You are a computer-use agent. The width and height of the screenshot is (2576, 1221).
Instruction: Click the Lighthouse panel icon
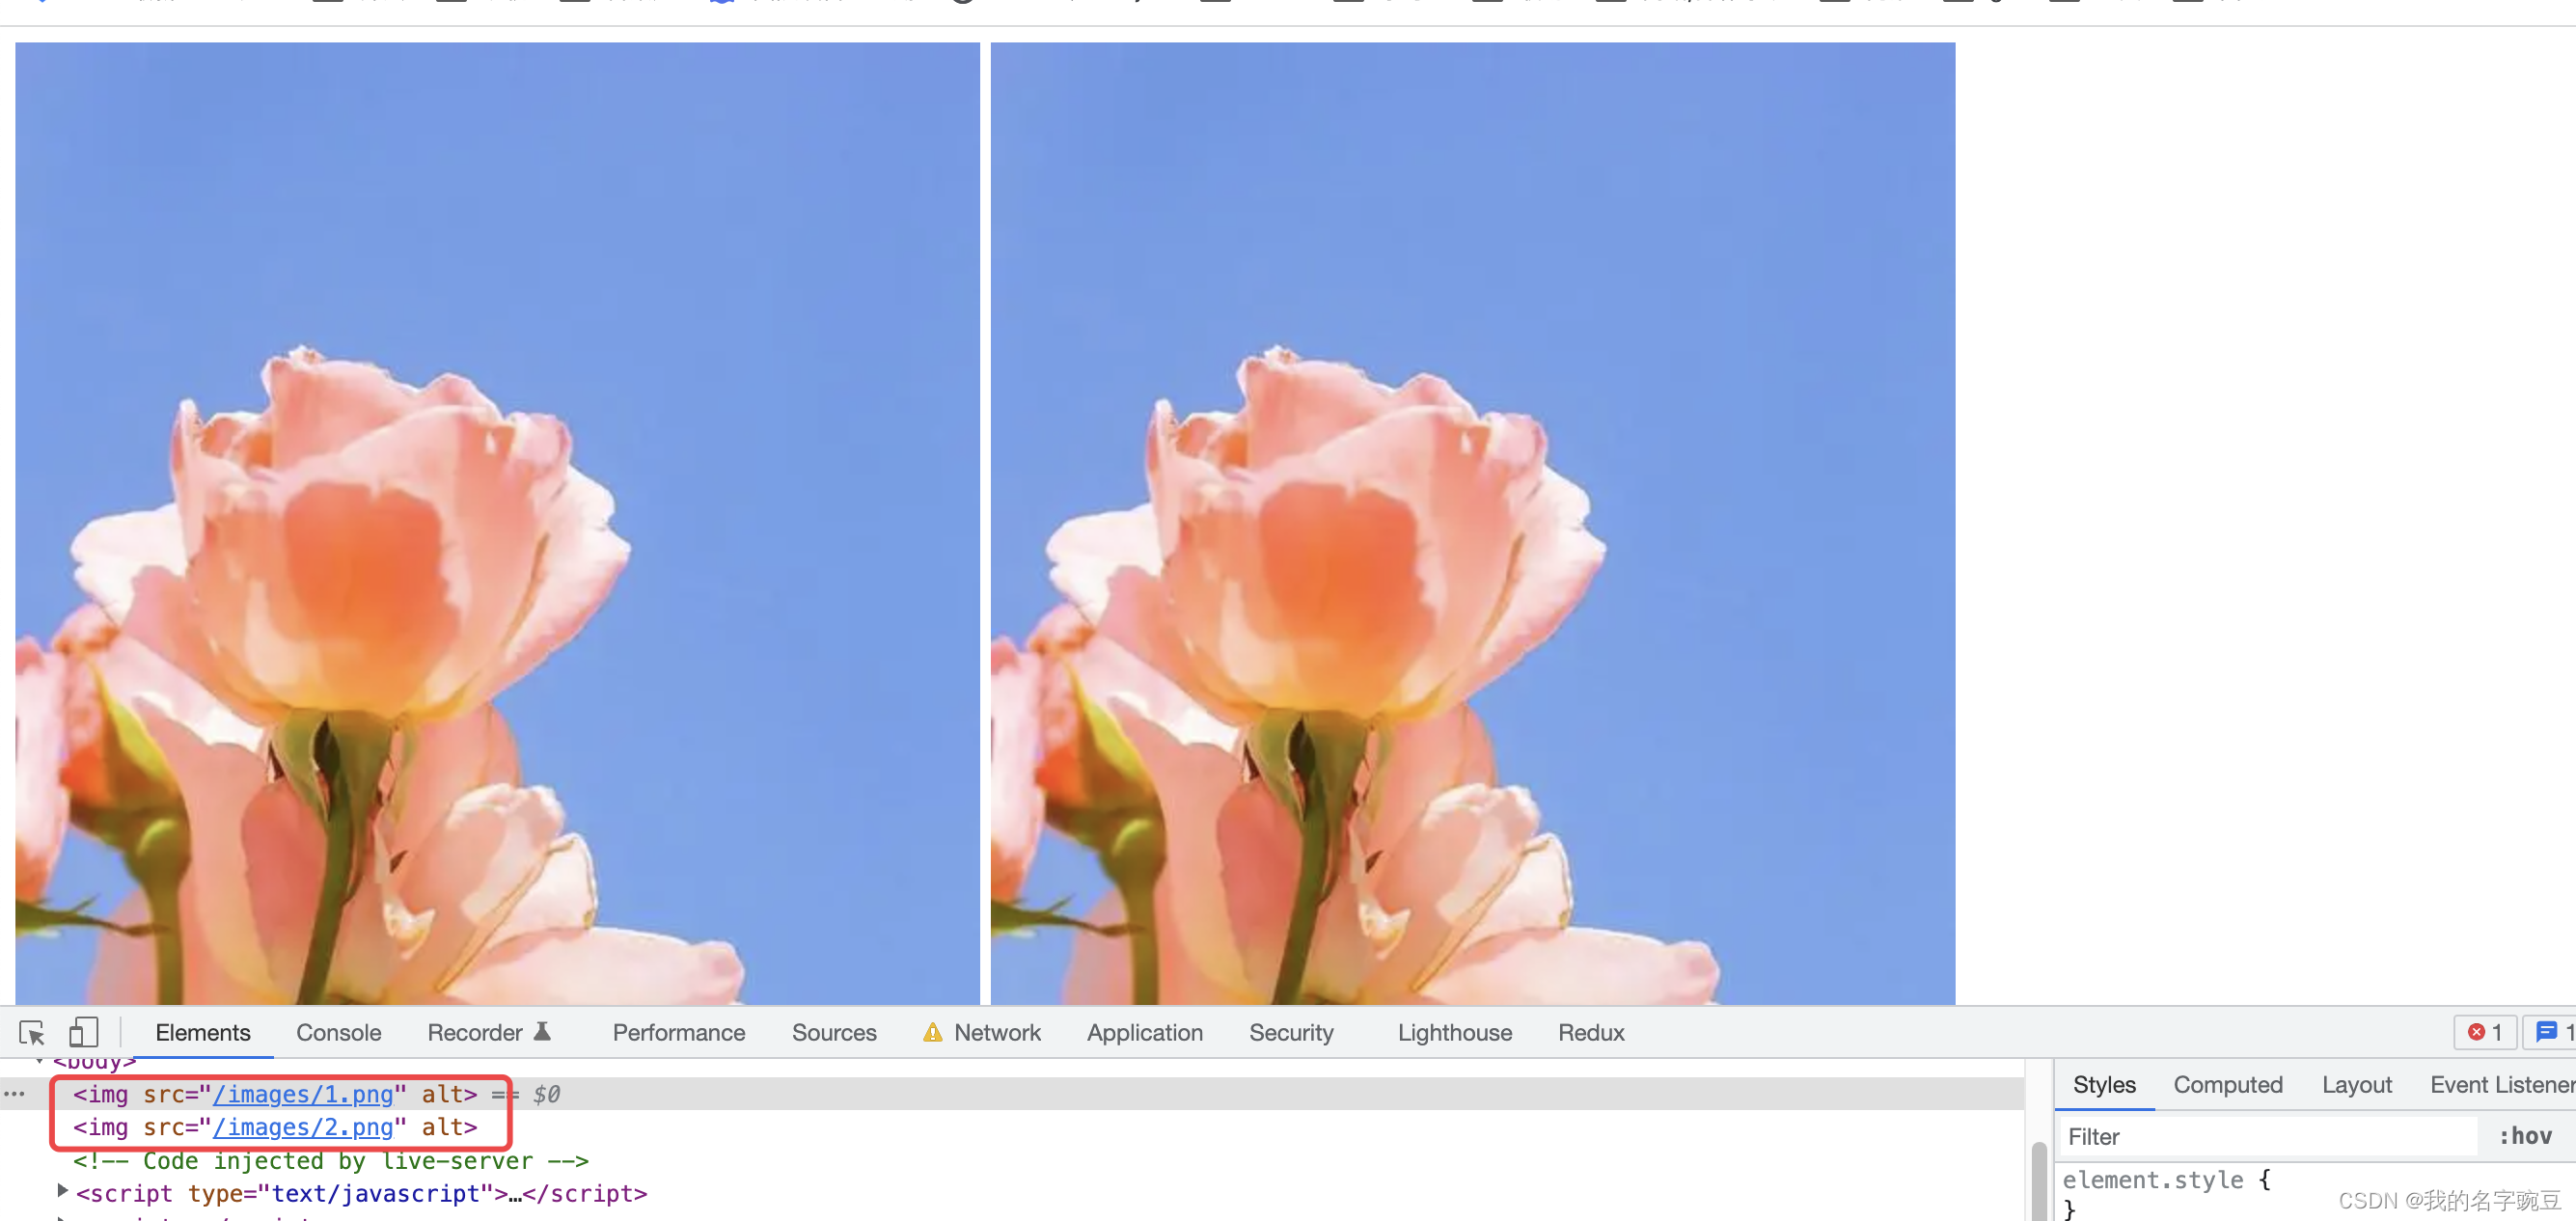(x=1451, y=1032)
